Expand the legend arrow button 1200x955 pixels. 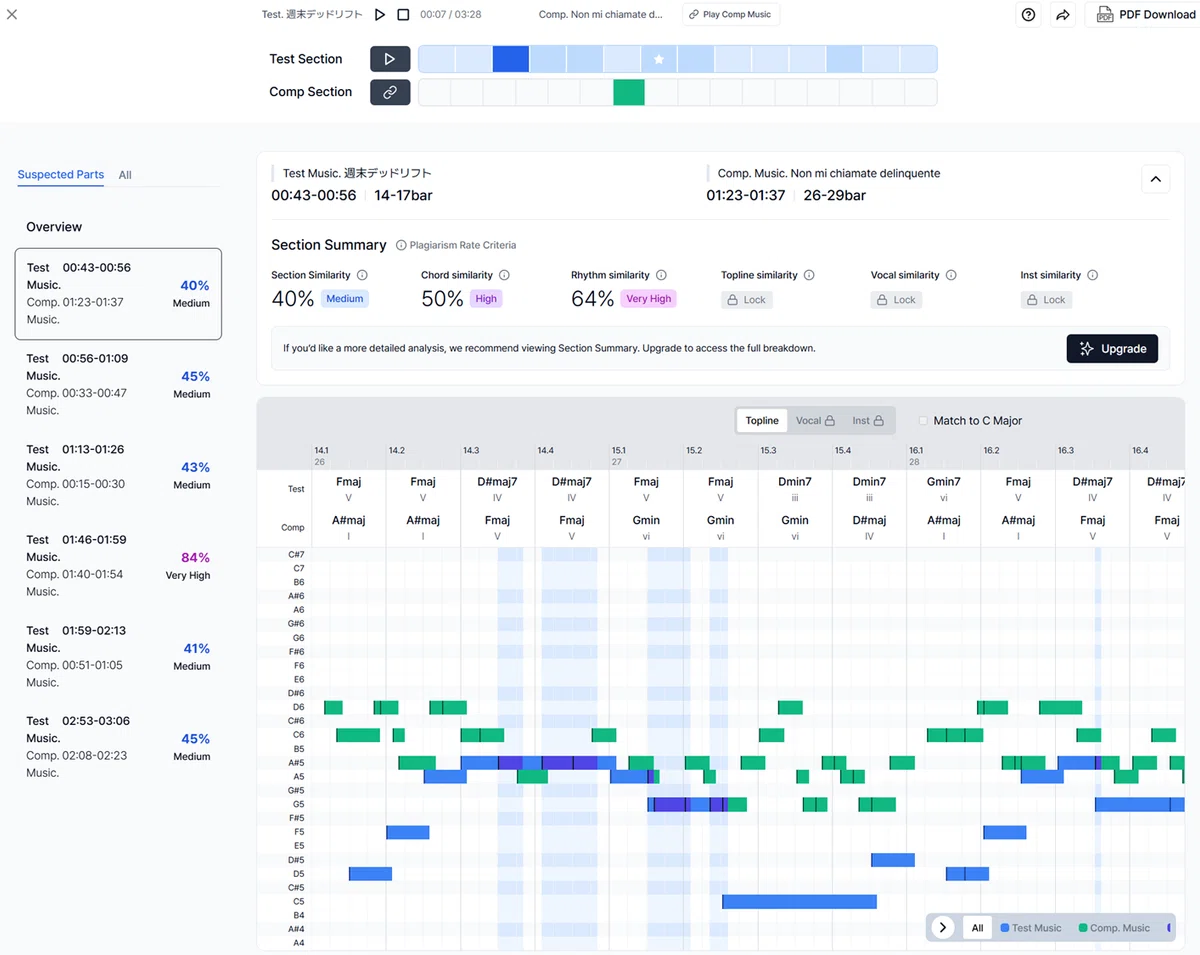(942, 927)
